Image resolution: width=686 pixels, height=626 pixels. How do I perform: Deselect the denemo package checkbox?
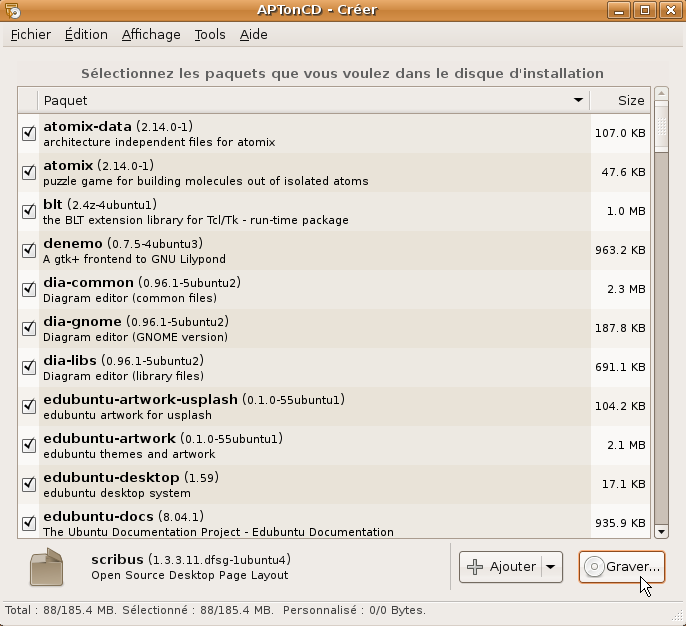click(x=29, y=250)
